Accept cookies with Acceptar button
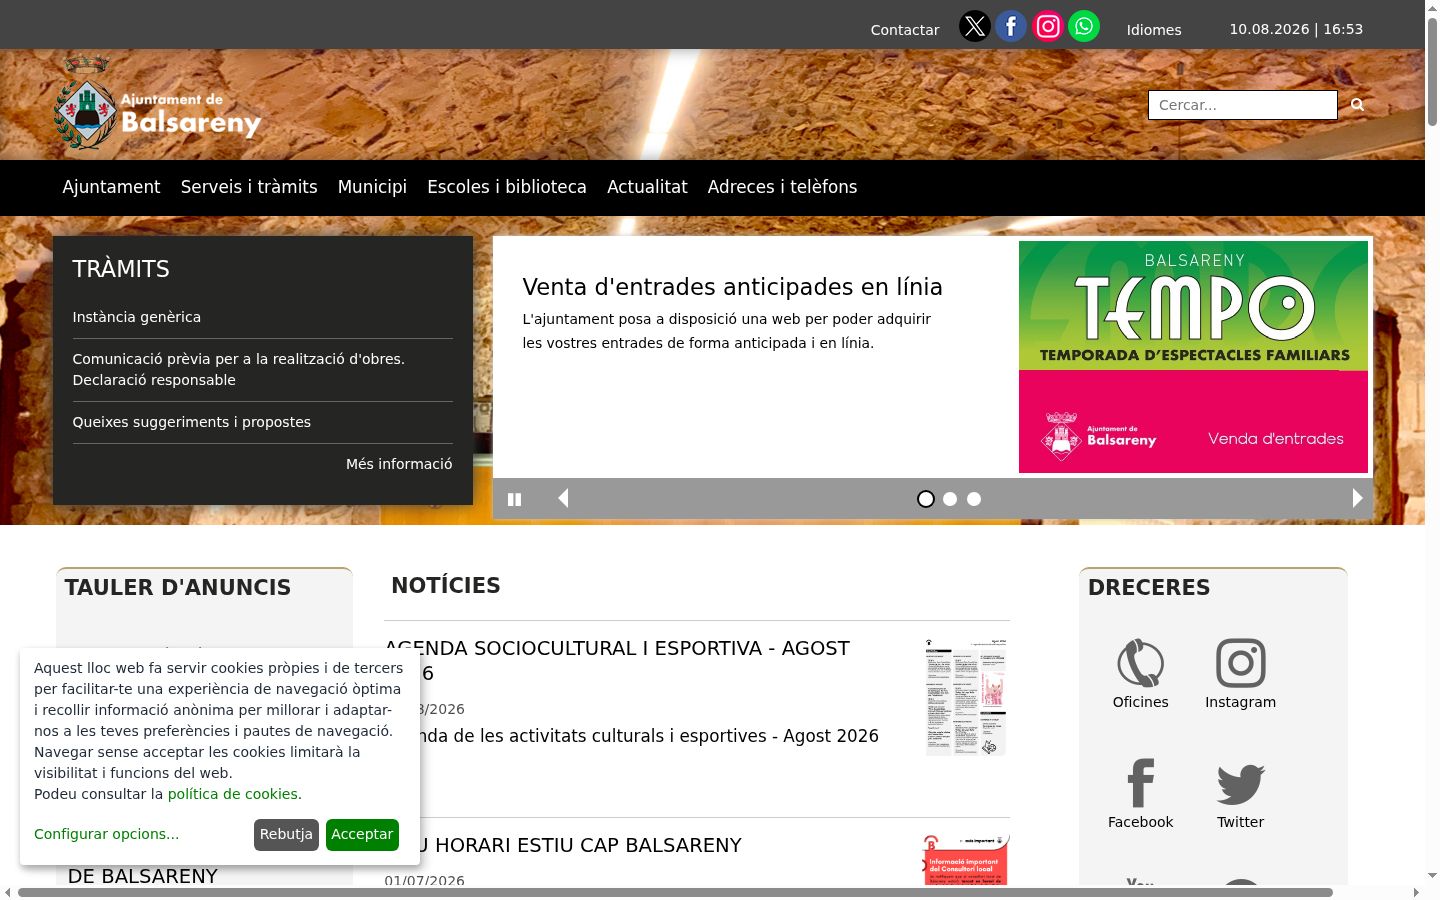 pyautogui.click(x=362, y=834)
